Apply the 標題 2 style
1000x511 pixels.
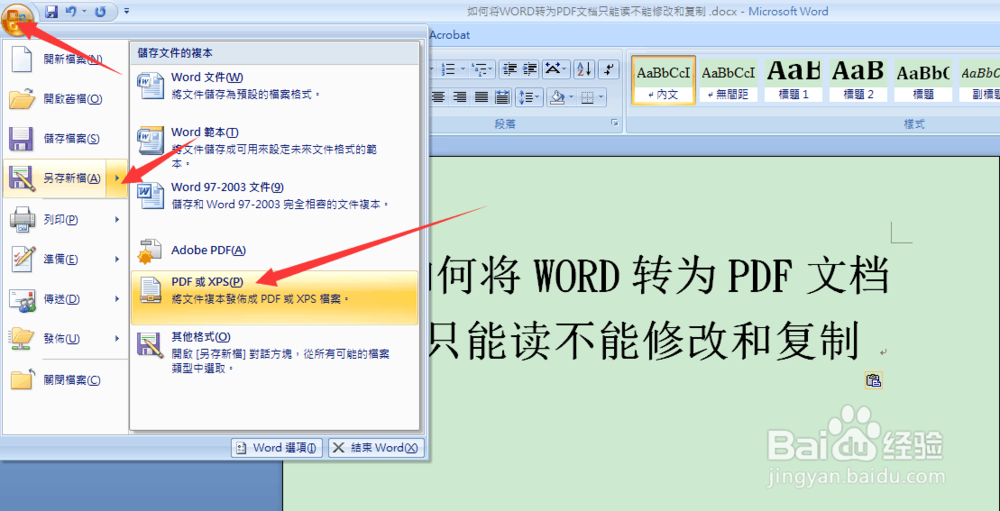tap(858, 80)
